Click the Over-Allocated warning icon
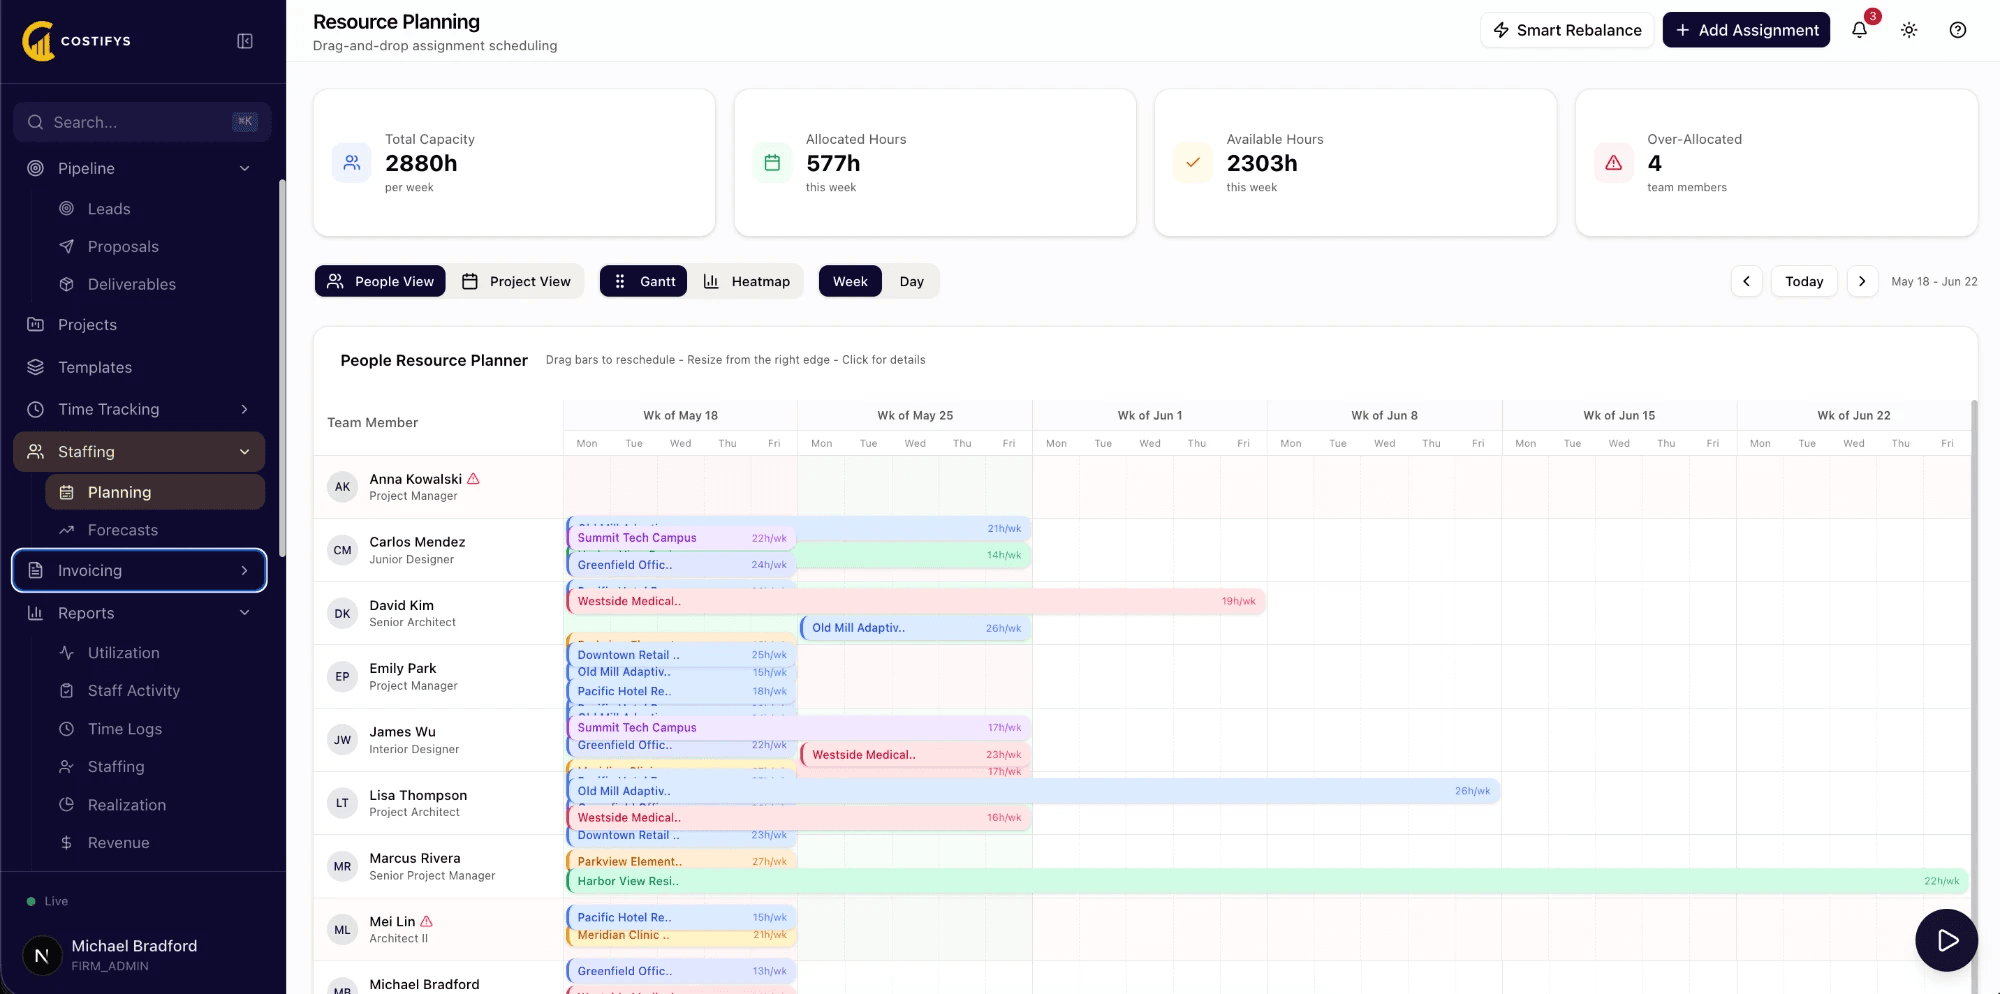2000x994 pixels. click(x=1614, y=163)
